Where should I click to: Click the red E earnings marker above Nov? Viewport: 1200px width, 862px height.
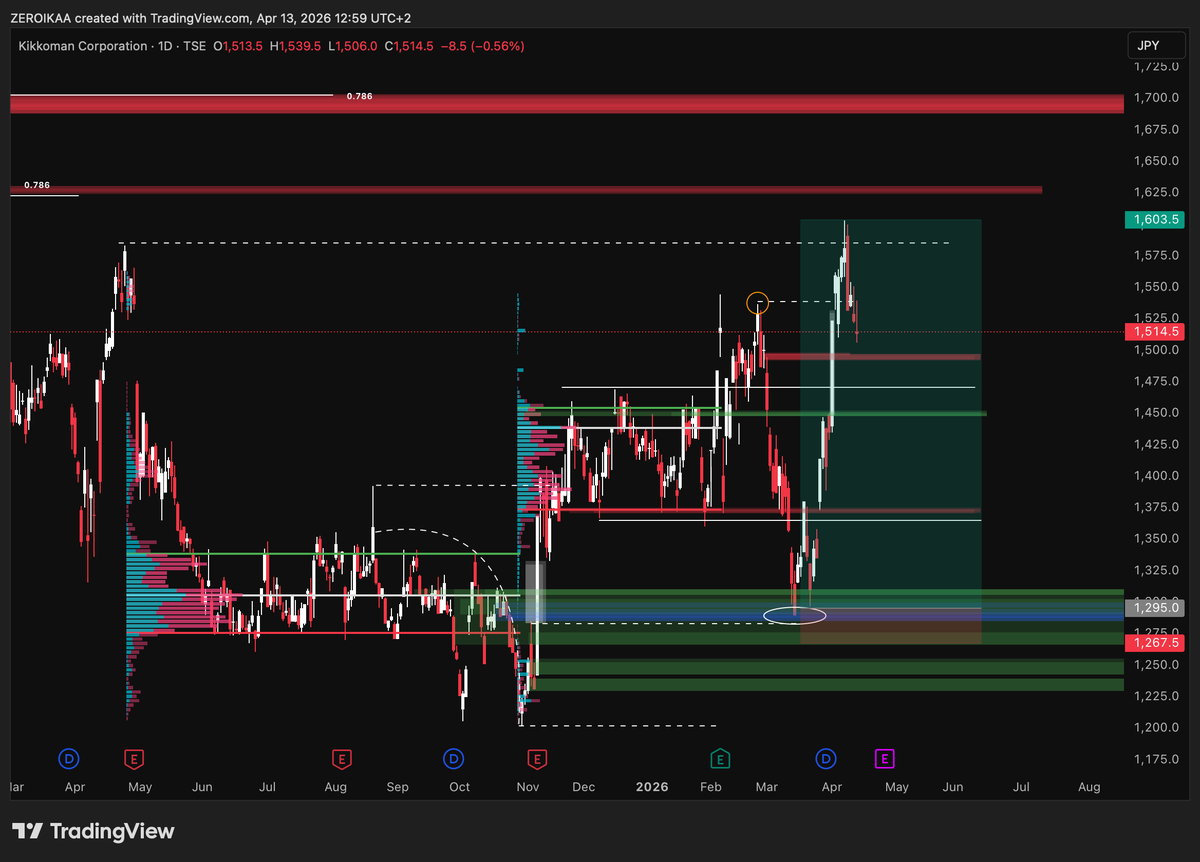tap(537, 759)
